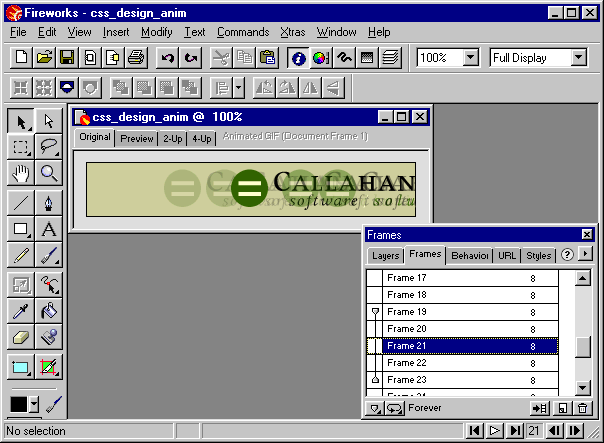
Task: Open the stroke color swatch dropdown arrow
Action: point(34,404)
